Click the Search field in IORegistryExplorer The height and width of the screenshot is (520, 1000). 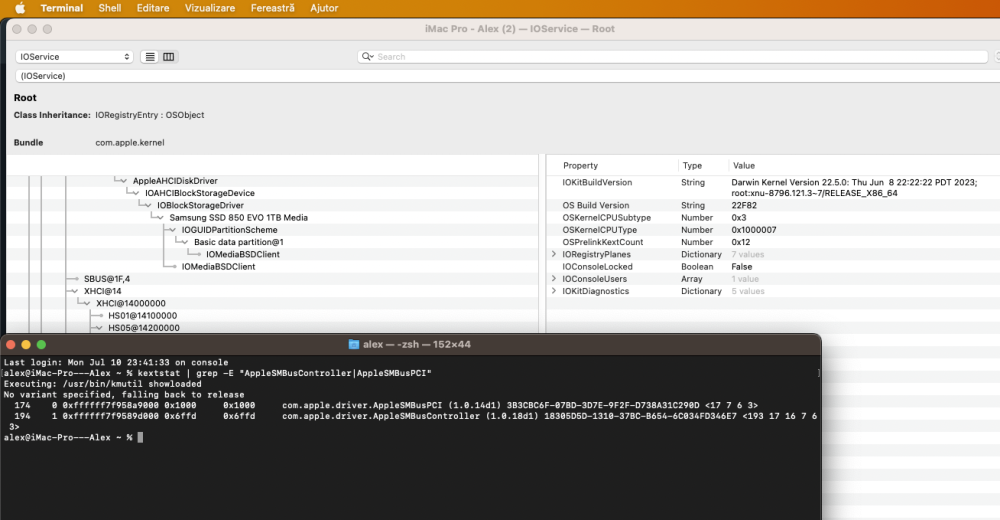pyautogui.click(x=673, y=57)
